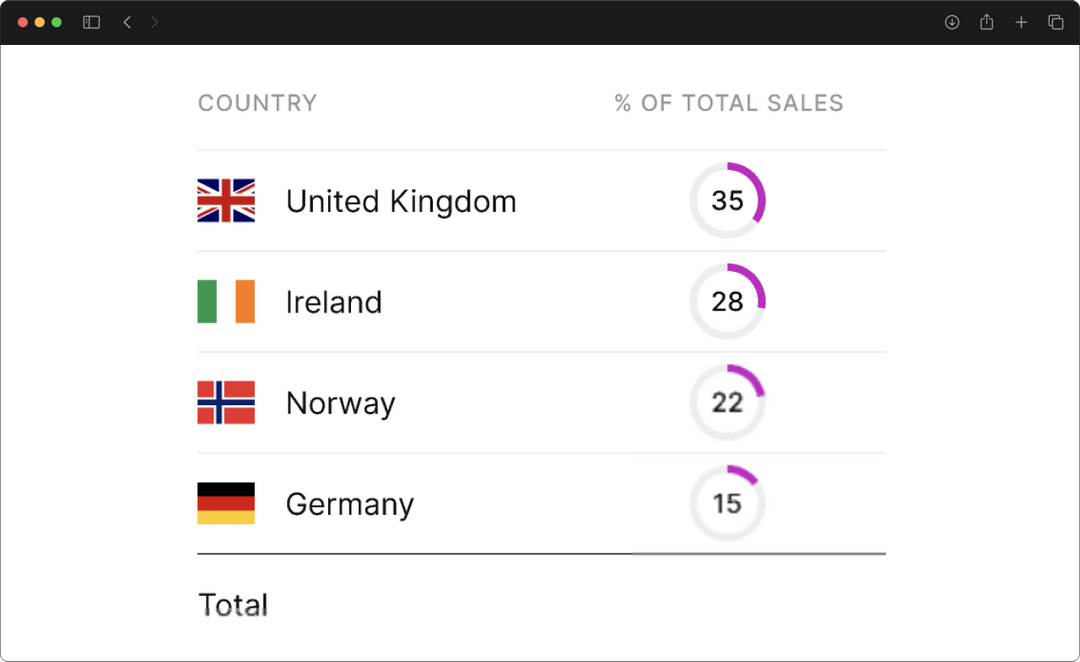
Task: Click the Ireland flag icon
Action: (226, 302)
